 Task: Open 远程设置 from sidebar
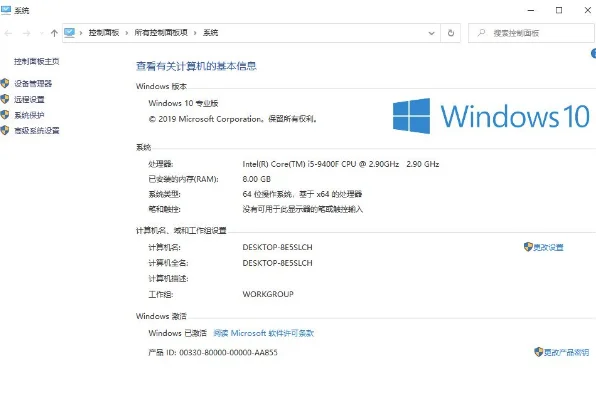click(29, 99)
